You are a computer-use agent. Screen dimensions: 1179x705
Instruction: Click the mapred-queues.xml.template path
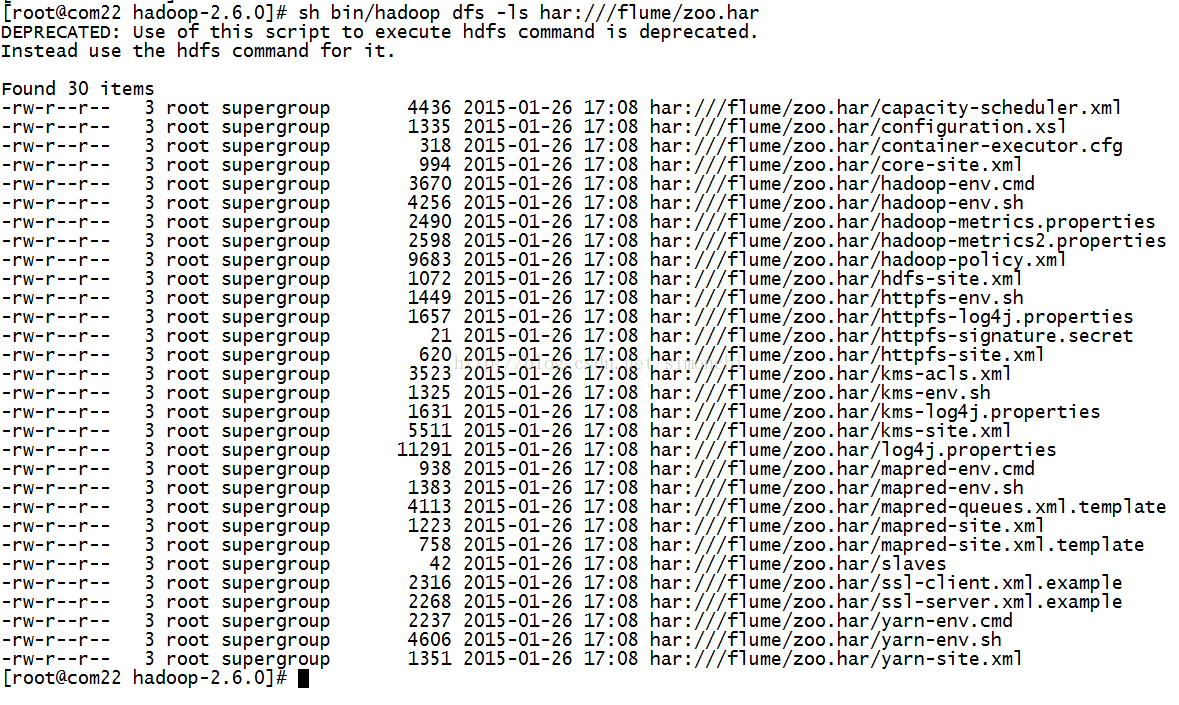click(908, 507)
